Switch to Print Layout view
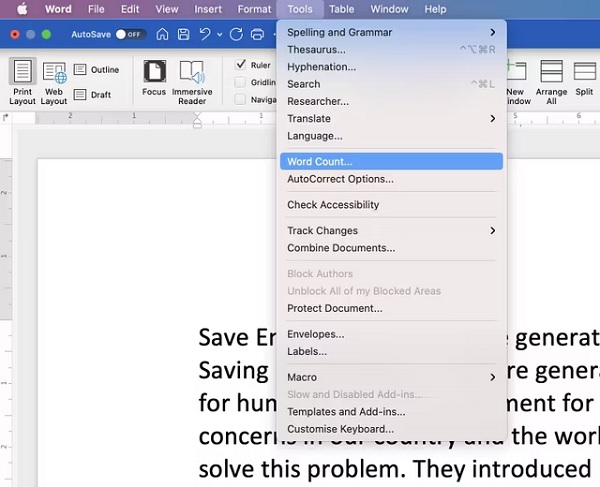The width and height of the screenshot is (600, 487). point(22,81)
